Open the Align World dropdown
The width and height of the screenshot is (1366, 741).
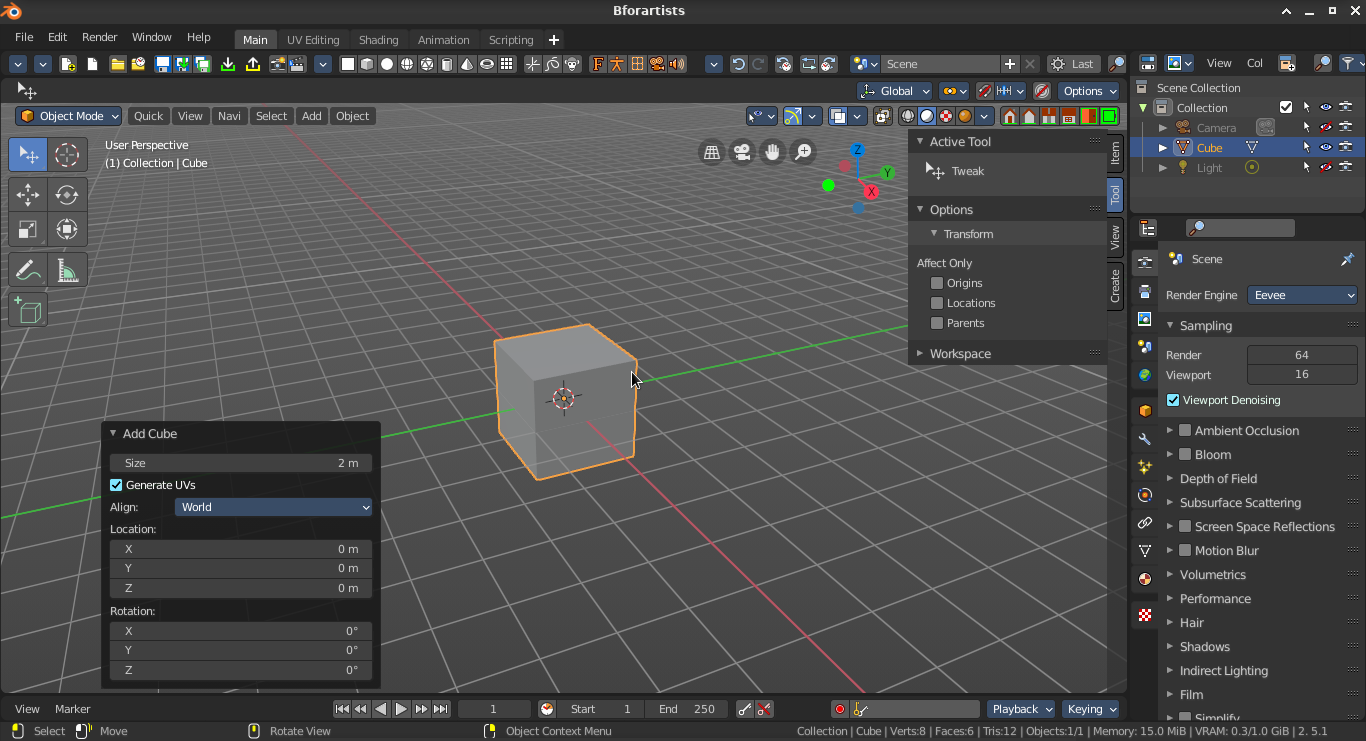273,507
